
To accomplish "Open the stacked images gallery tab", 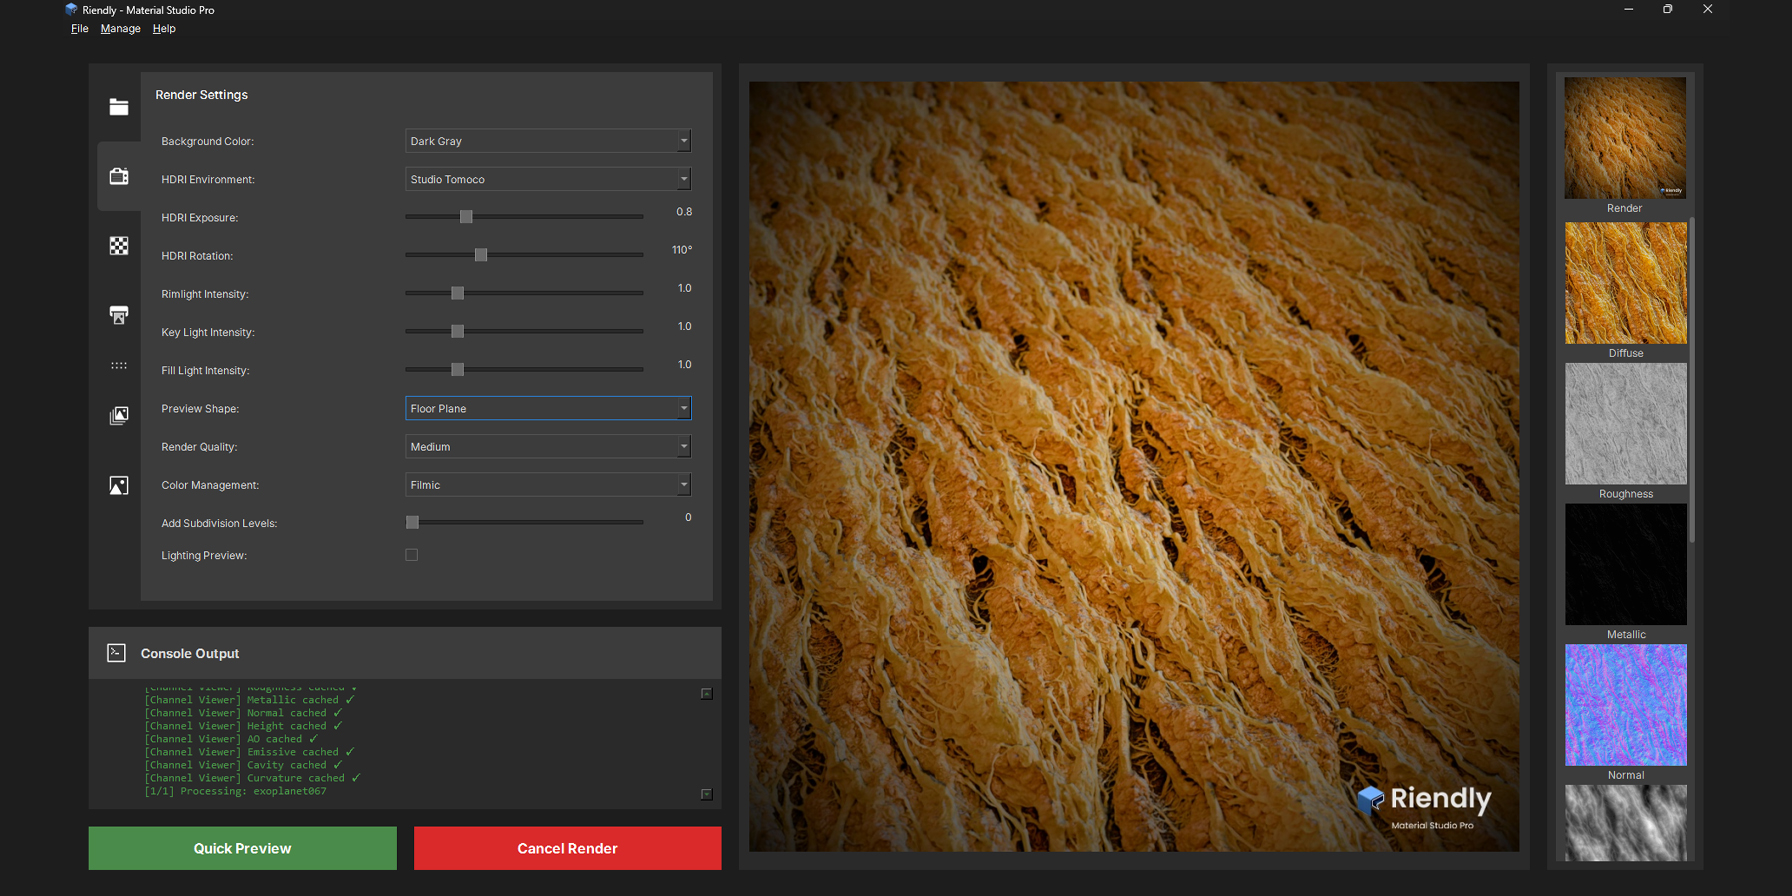I will pyautogui.click(x=119, y=415).
